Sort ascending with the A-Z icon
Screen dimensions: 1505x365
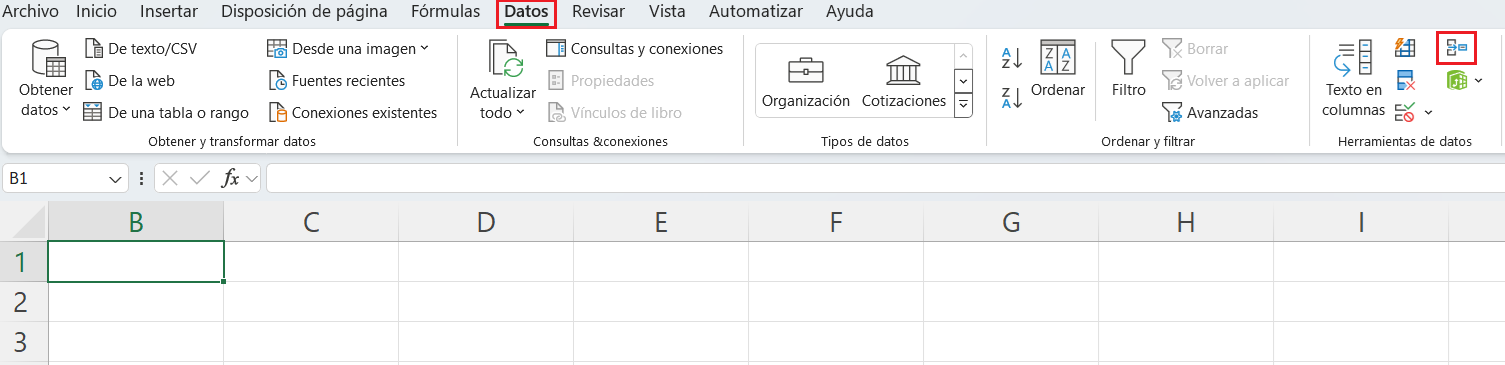point(1012,59)
